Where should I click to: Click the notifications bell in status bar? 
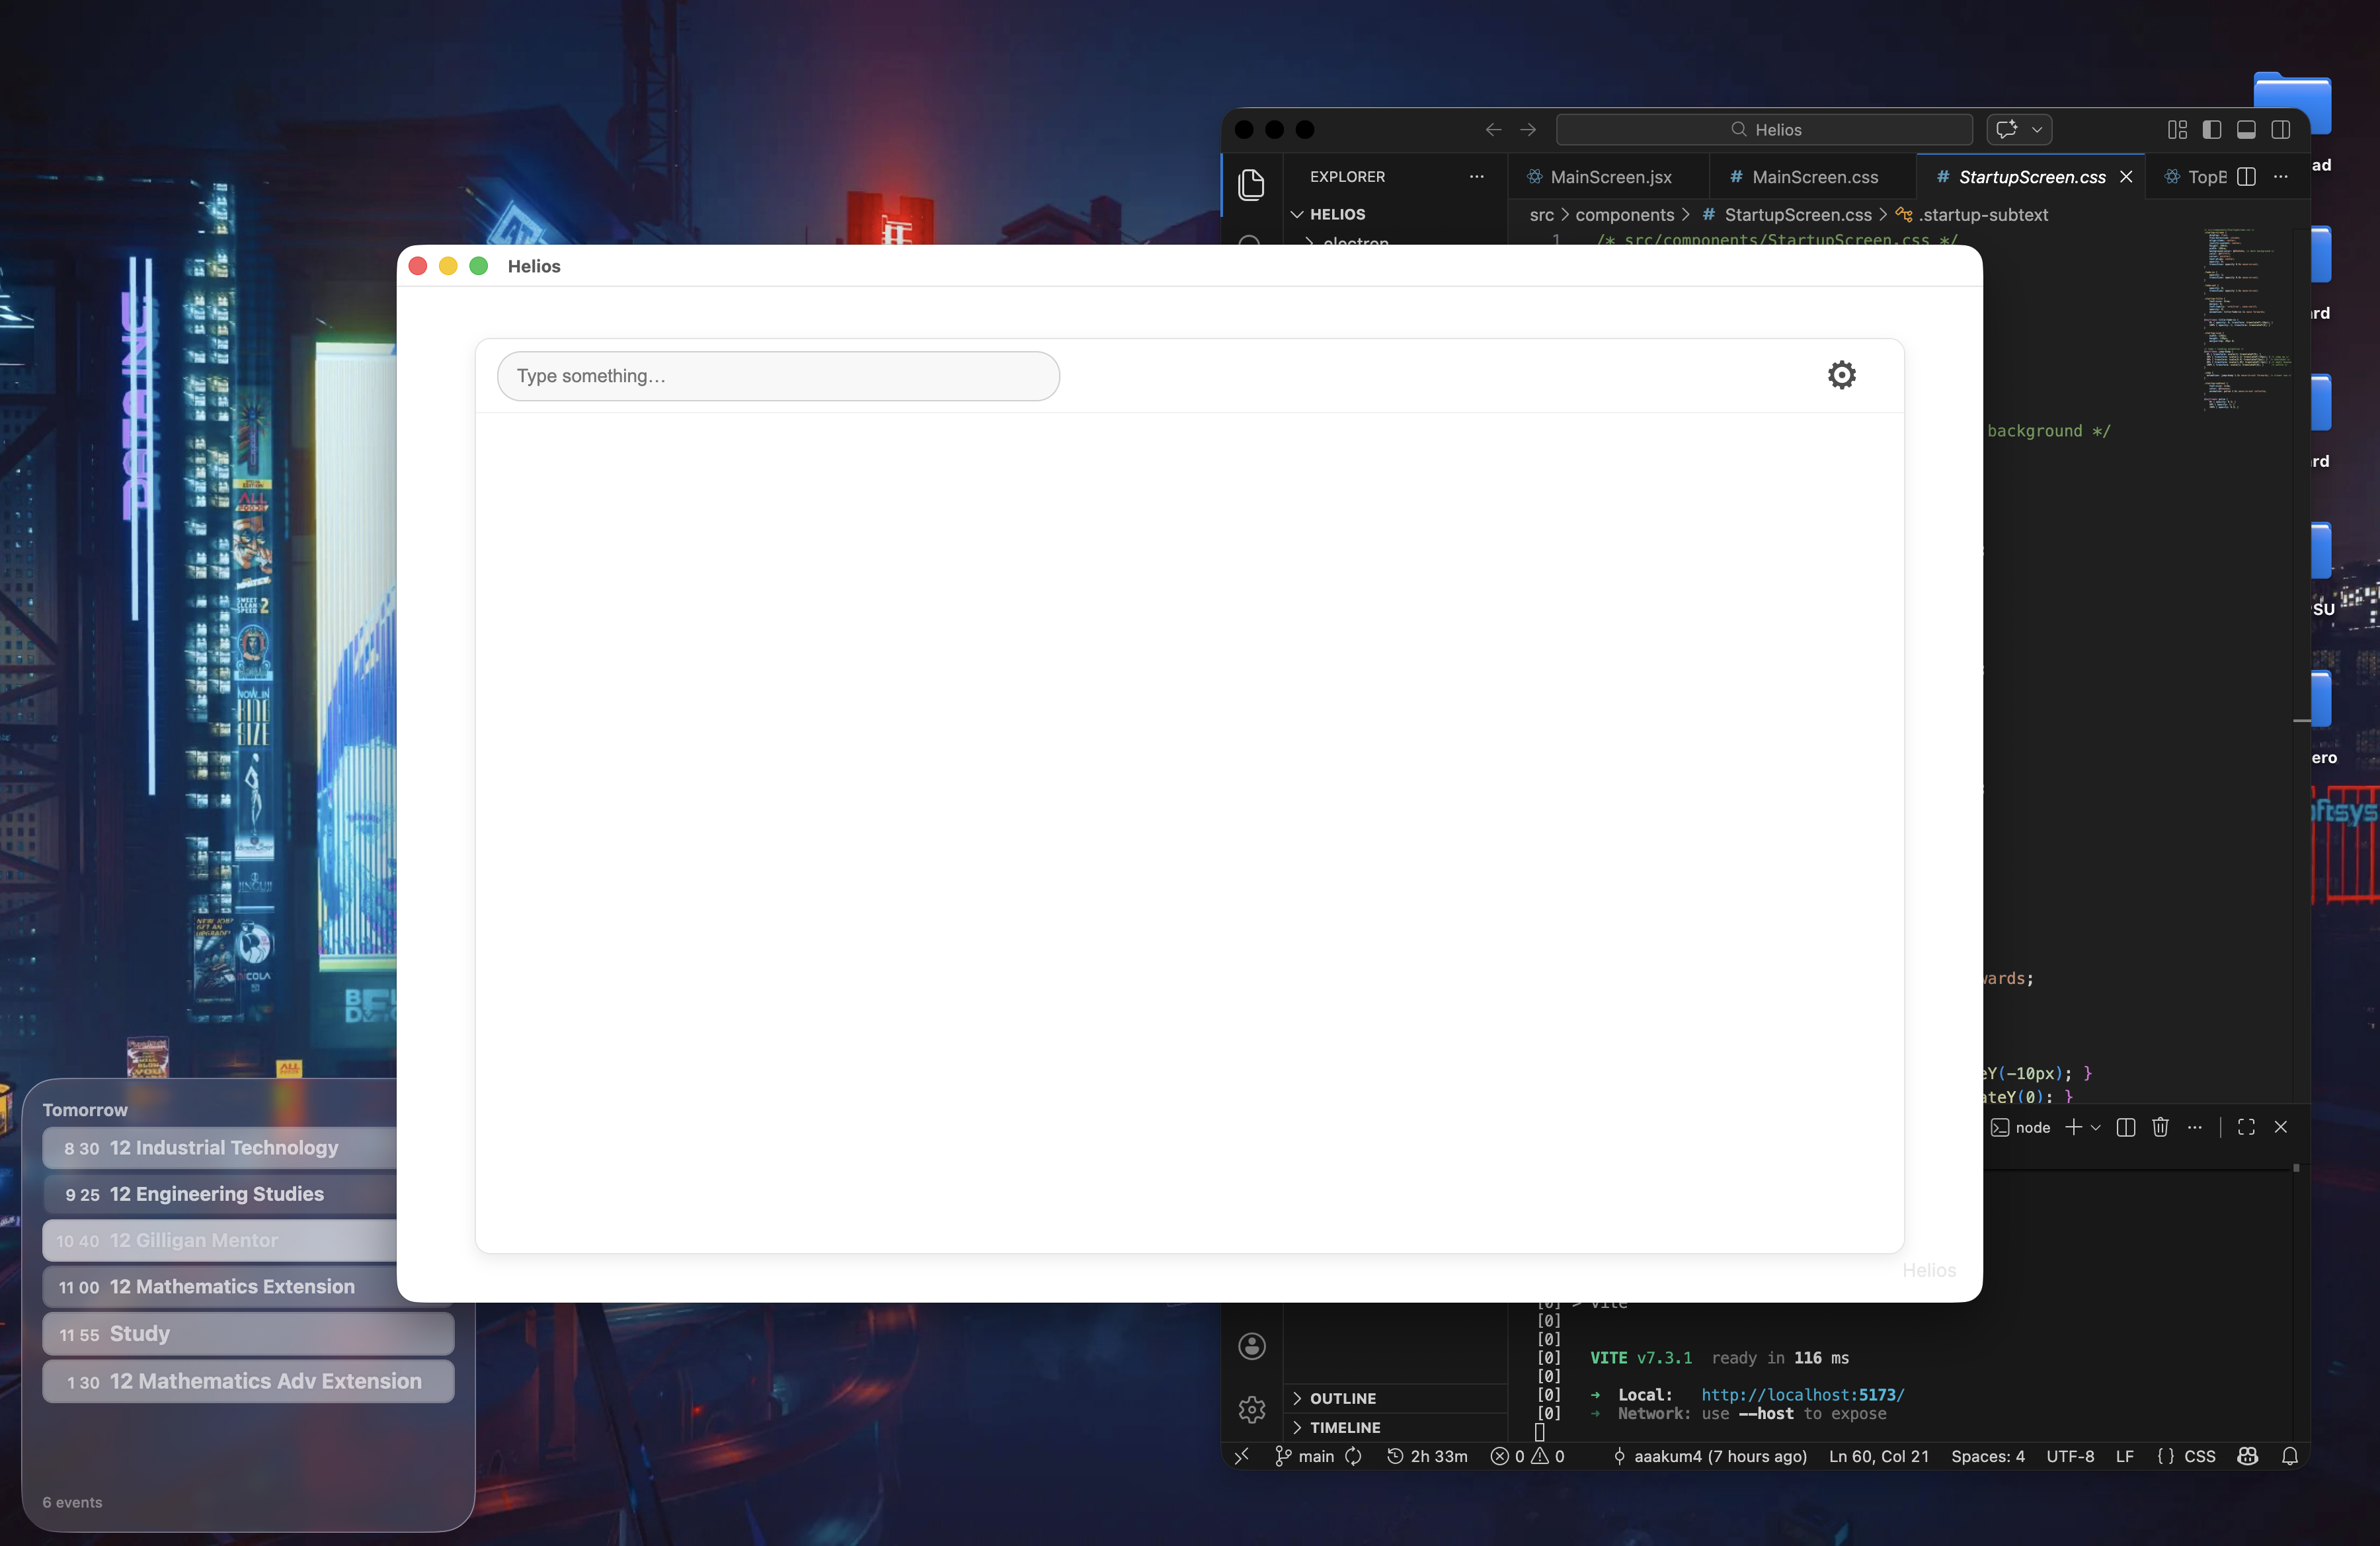[x=2289, y=1456]
